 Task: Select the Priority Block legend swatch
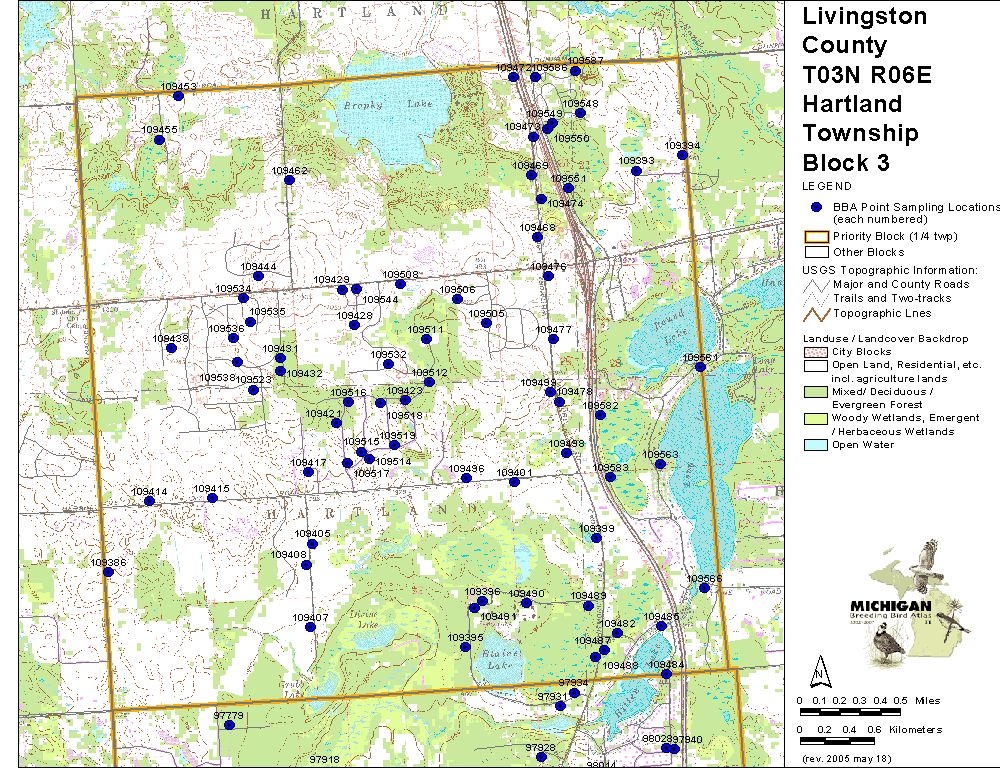(817, 236)
